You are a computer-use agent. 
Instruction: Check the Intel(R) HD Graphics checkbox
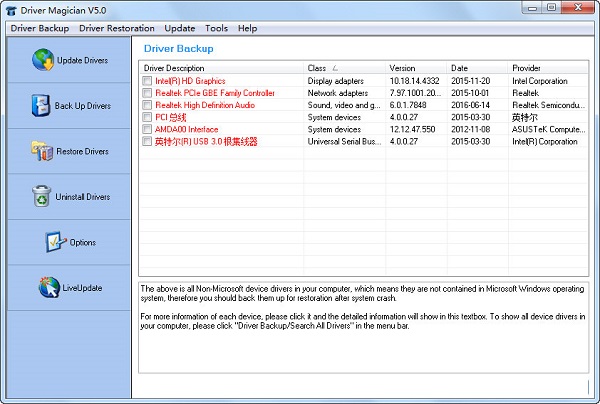(x=148, y=81)
